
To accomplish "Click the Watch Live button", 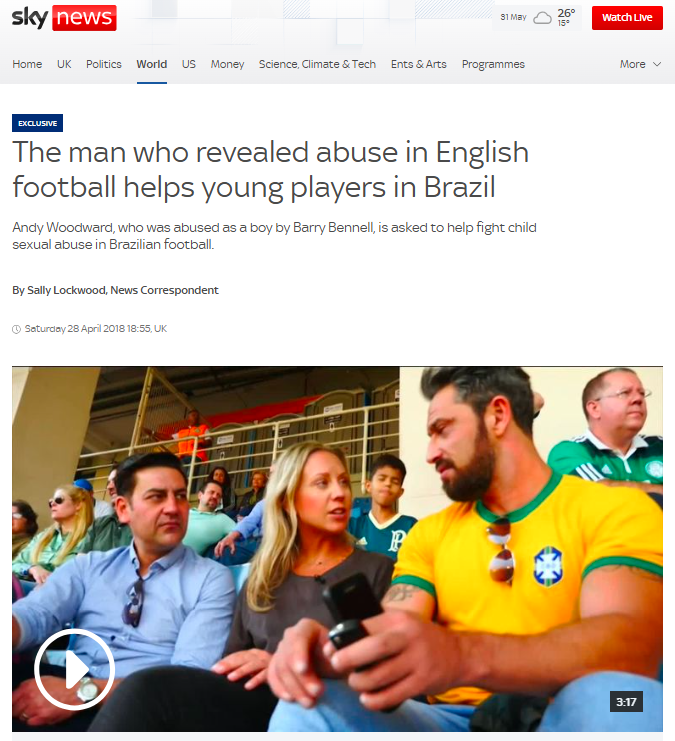I will pyautogui.click(x=627, y=17).
